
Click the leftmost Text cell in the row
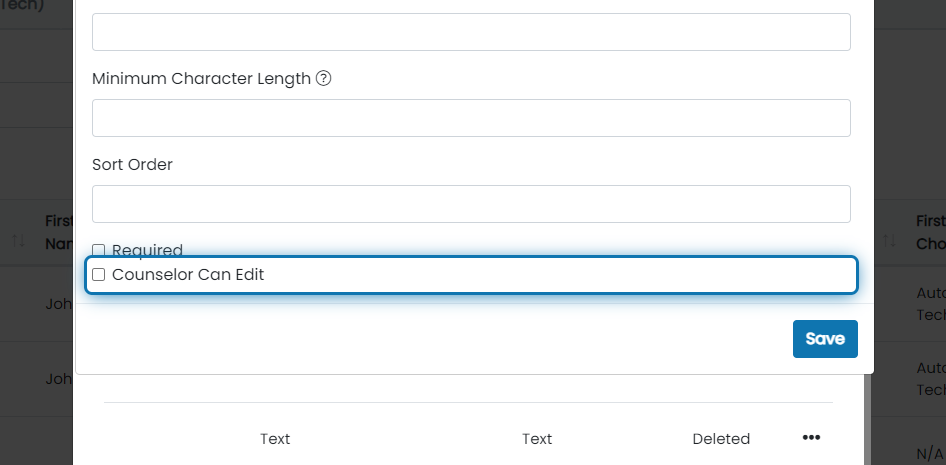pyautogui.click(x=275, y=439)
